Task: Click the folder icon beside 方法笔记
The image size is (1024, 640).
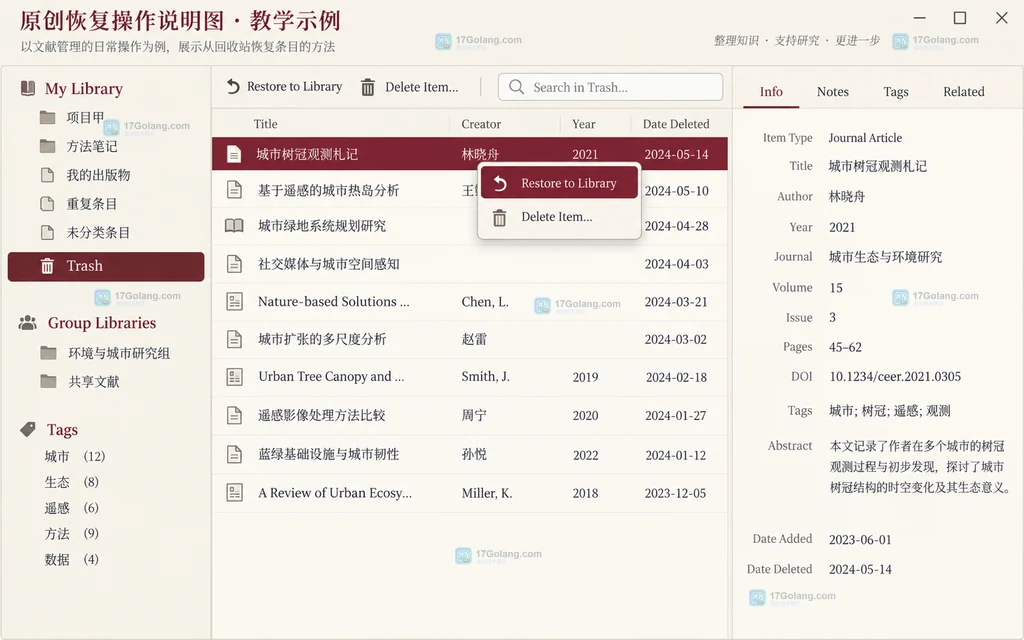Action: [x=47, y=146]
